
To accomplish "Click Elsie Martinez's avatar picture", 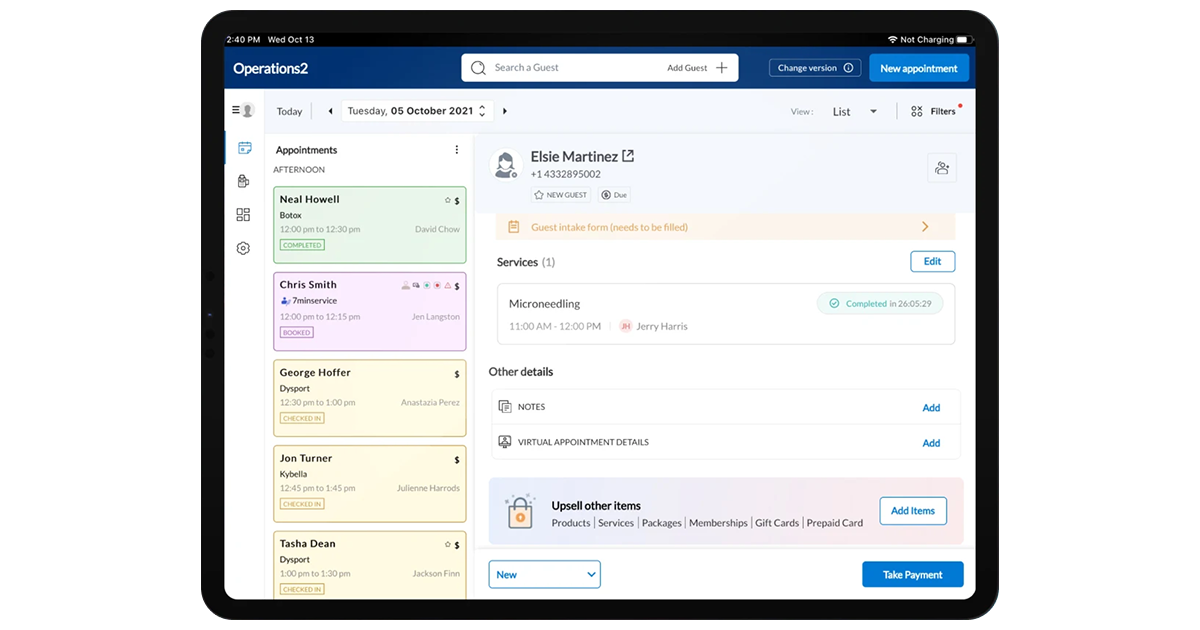I will pyautogui.click(x=506, y=165).
